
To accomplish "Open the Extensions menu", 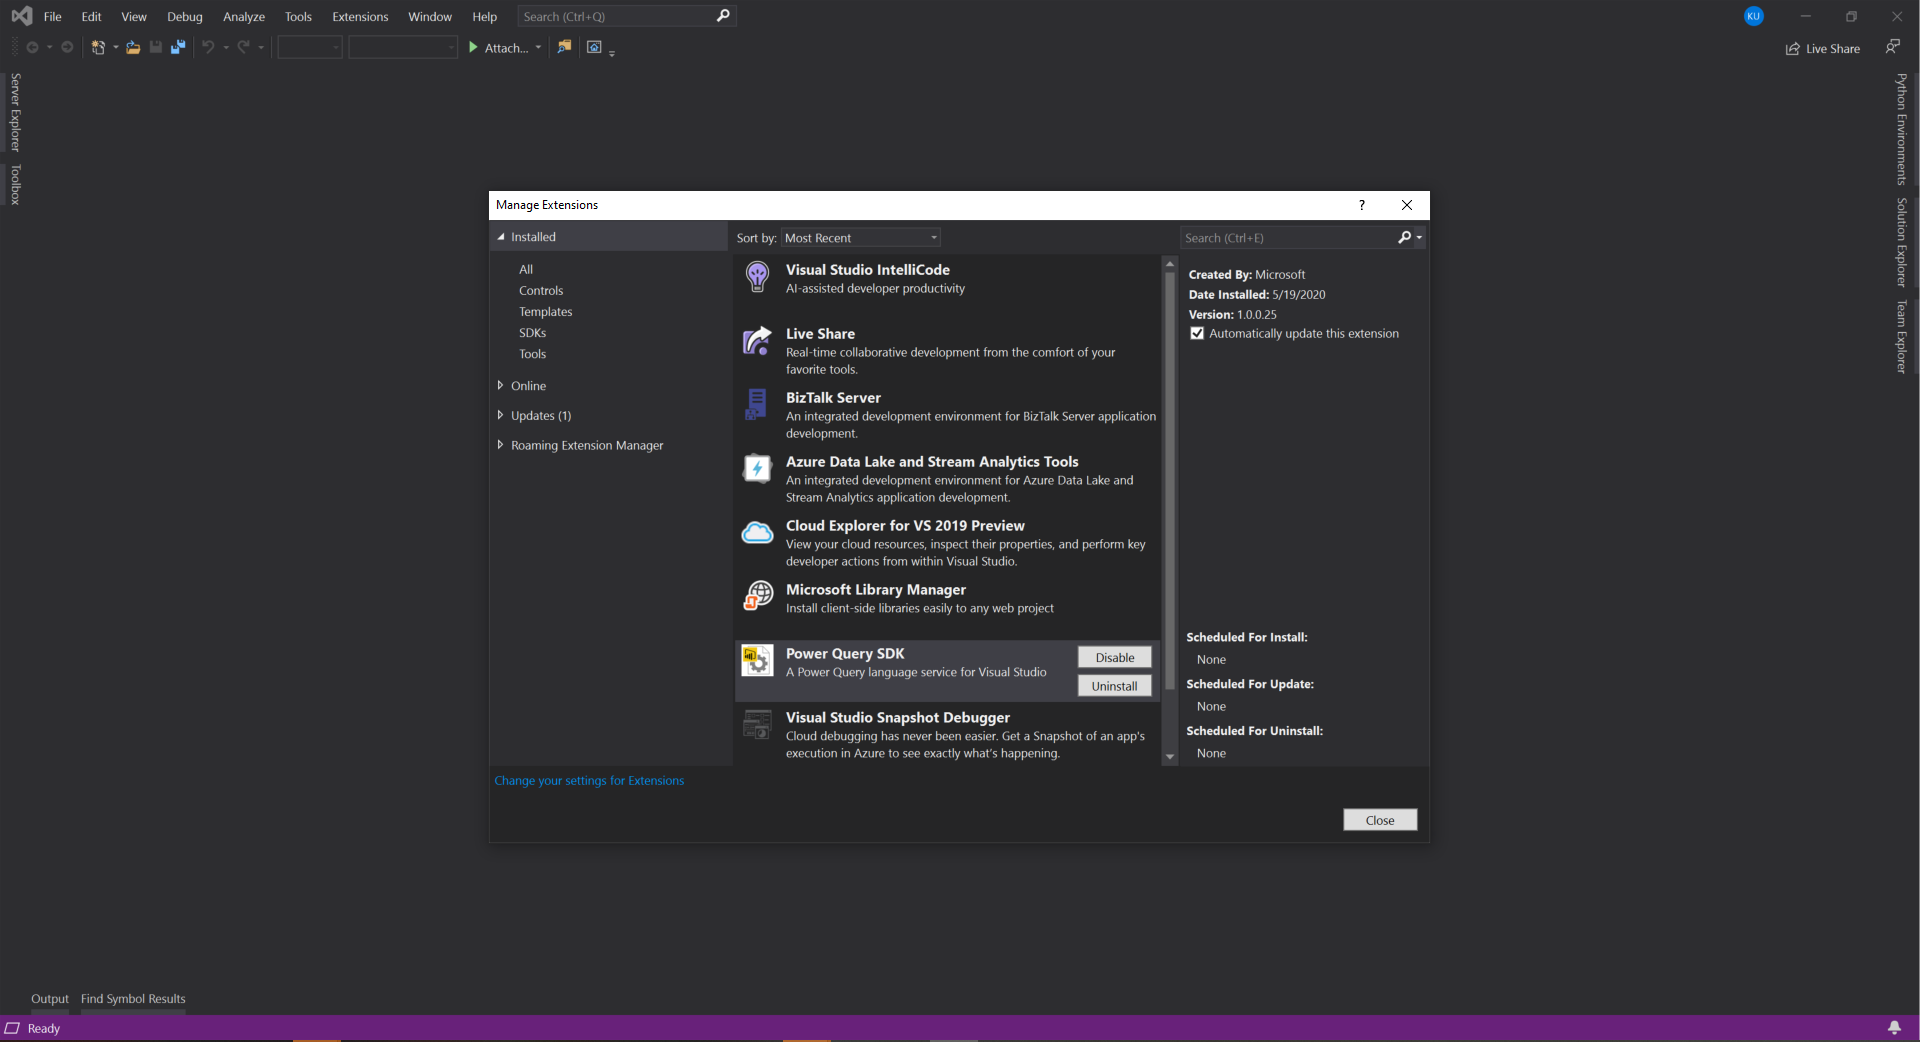I will click(360, 17).
